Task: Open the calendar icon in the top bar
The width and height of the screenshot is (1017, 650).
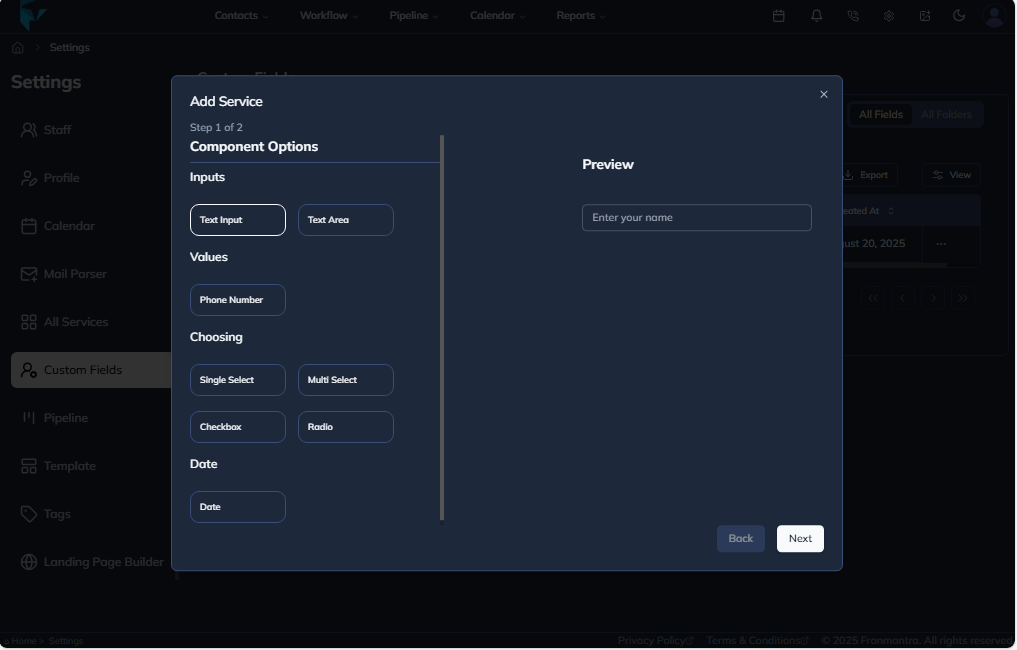Action: tap(779, 15)
